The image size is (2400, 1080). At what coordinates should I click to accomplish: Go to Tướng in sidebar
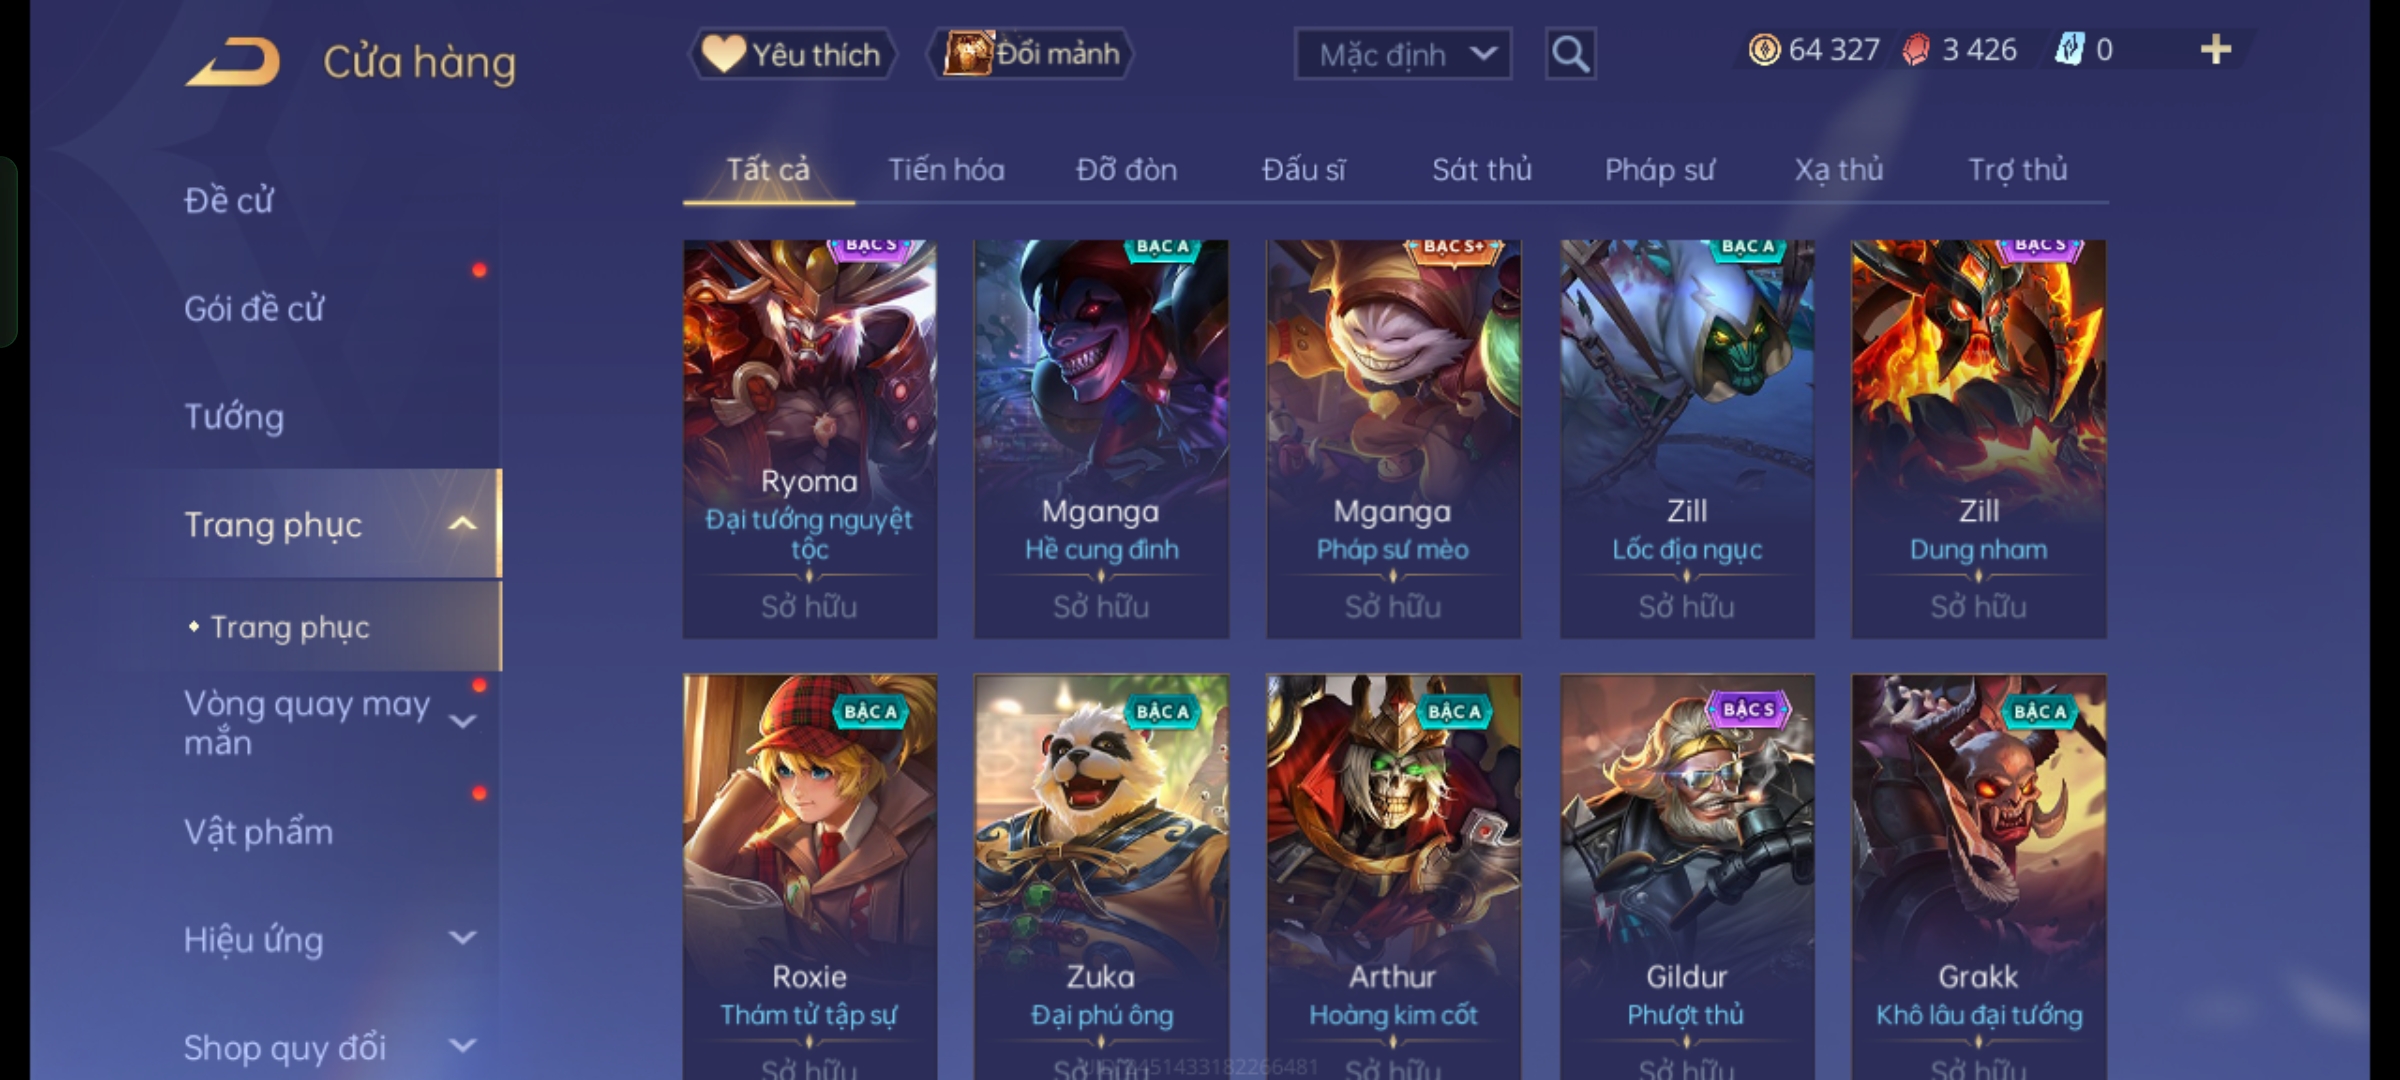pos(234,416)
